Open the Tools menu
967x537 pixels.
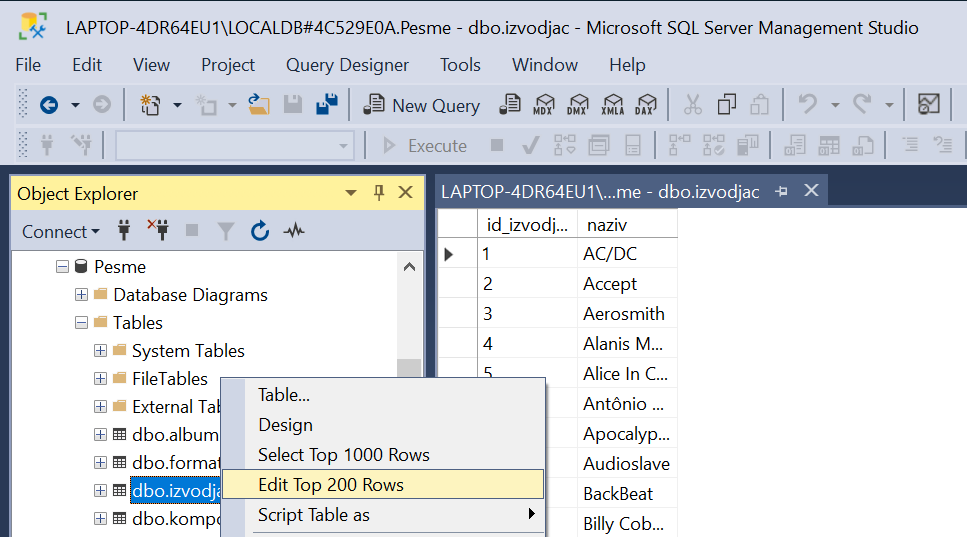[460, 65]
